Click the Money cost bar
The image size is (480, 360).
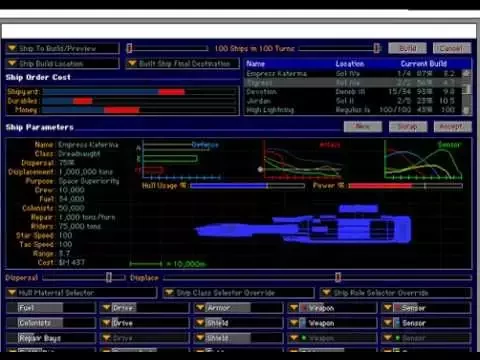[140, 110]
